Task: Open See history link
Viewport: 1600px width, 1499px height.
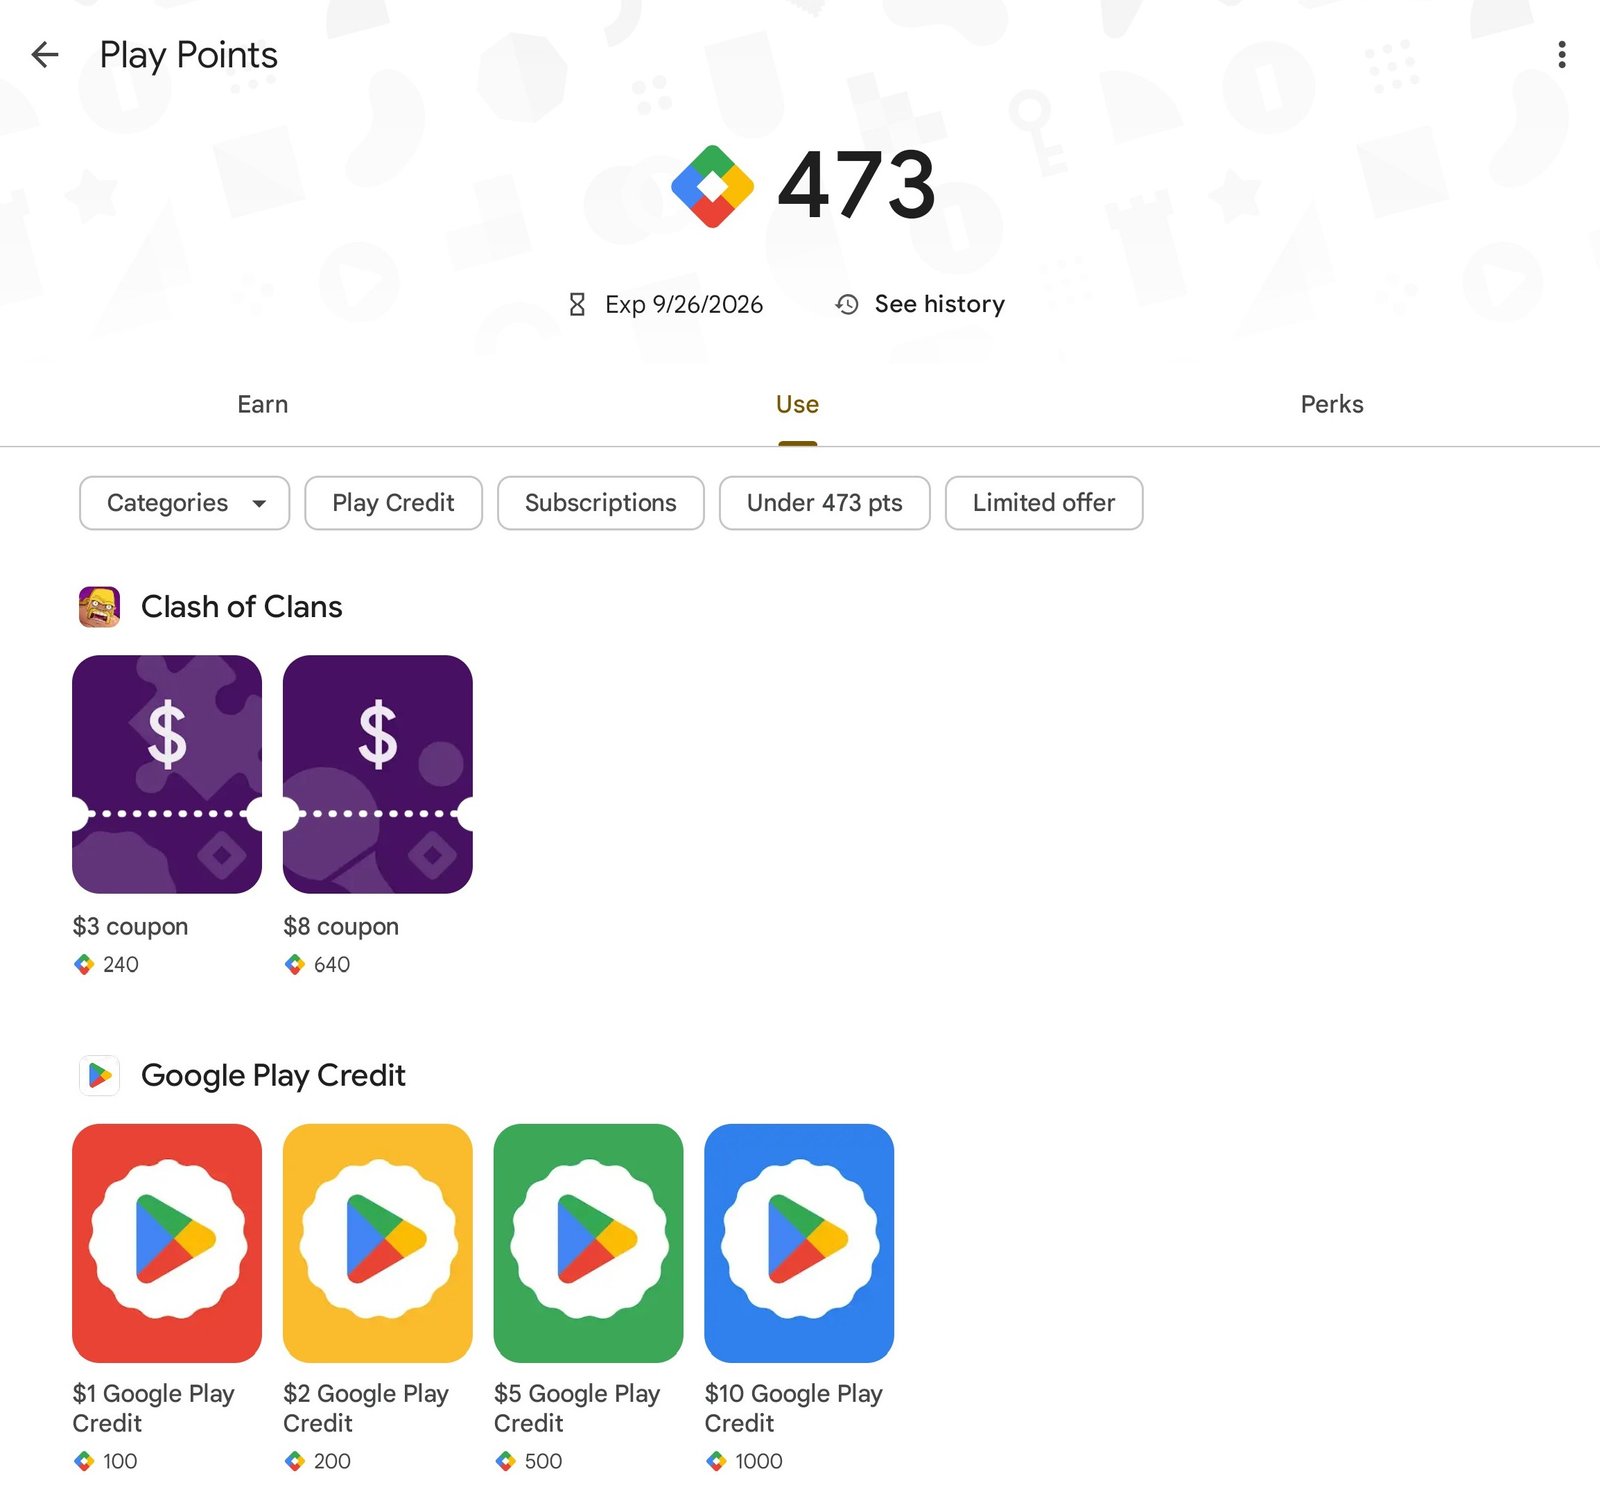Action: point(939,304)
